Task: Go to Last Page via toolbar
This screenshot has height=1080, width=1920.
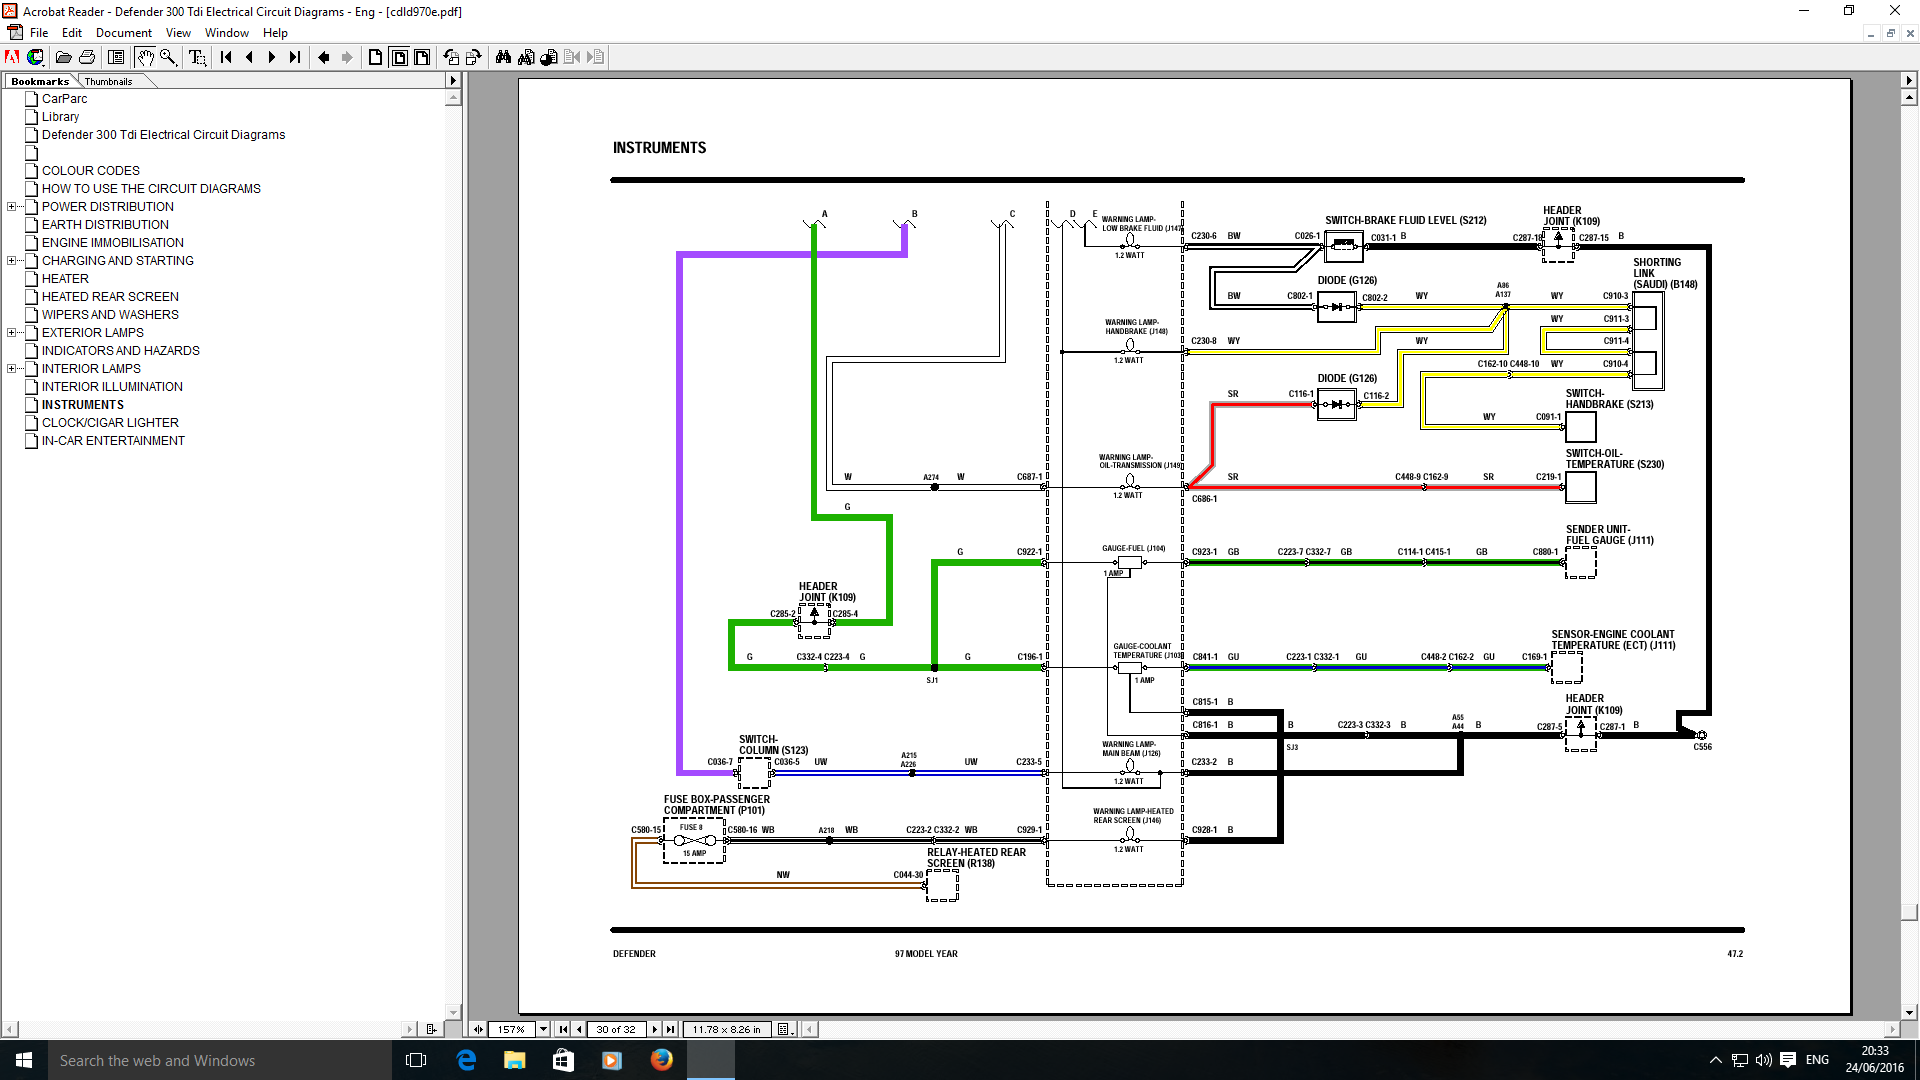Action: [295, 57]
